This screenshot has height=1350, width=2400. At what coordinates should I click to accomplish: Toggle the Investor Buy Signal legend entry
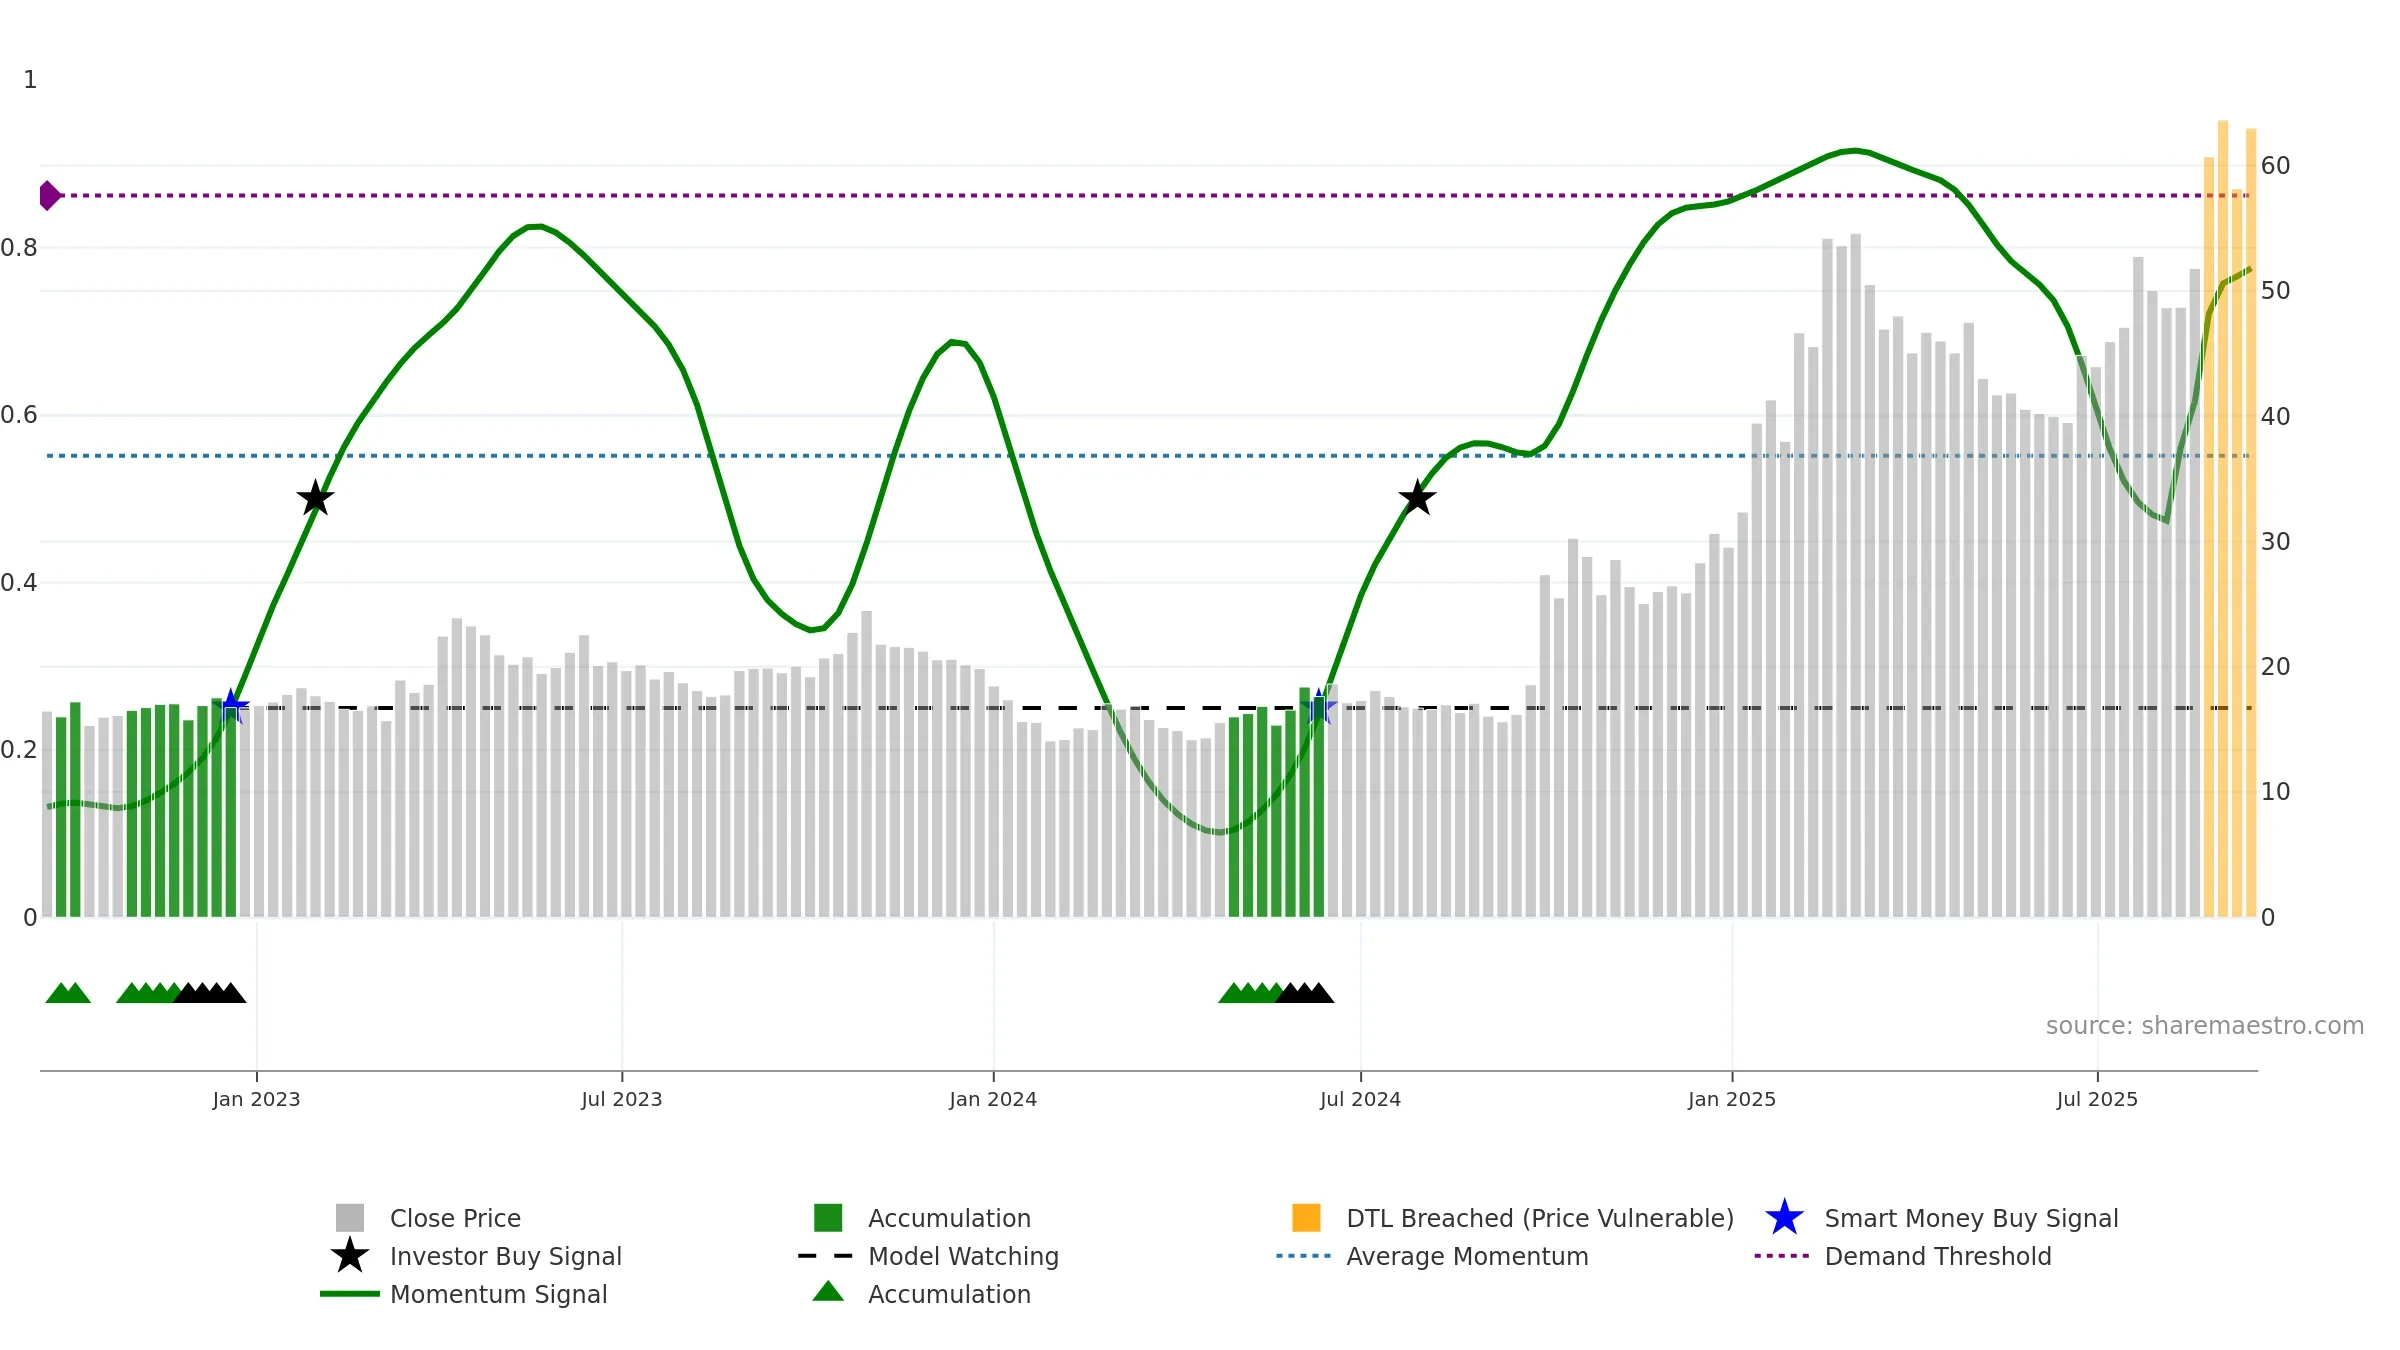click(x=476, y=1256)
